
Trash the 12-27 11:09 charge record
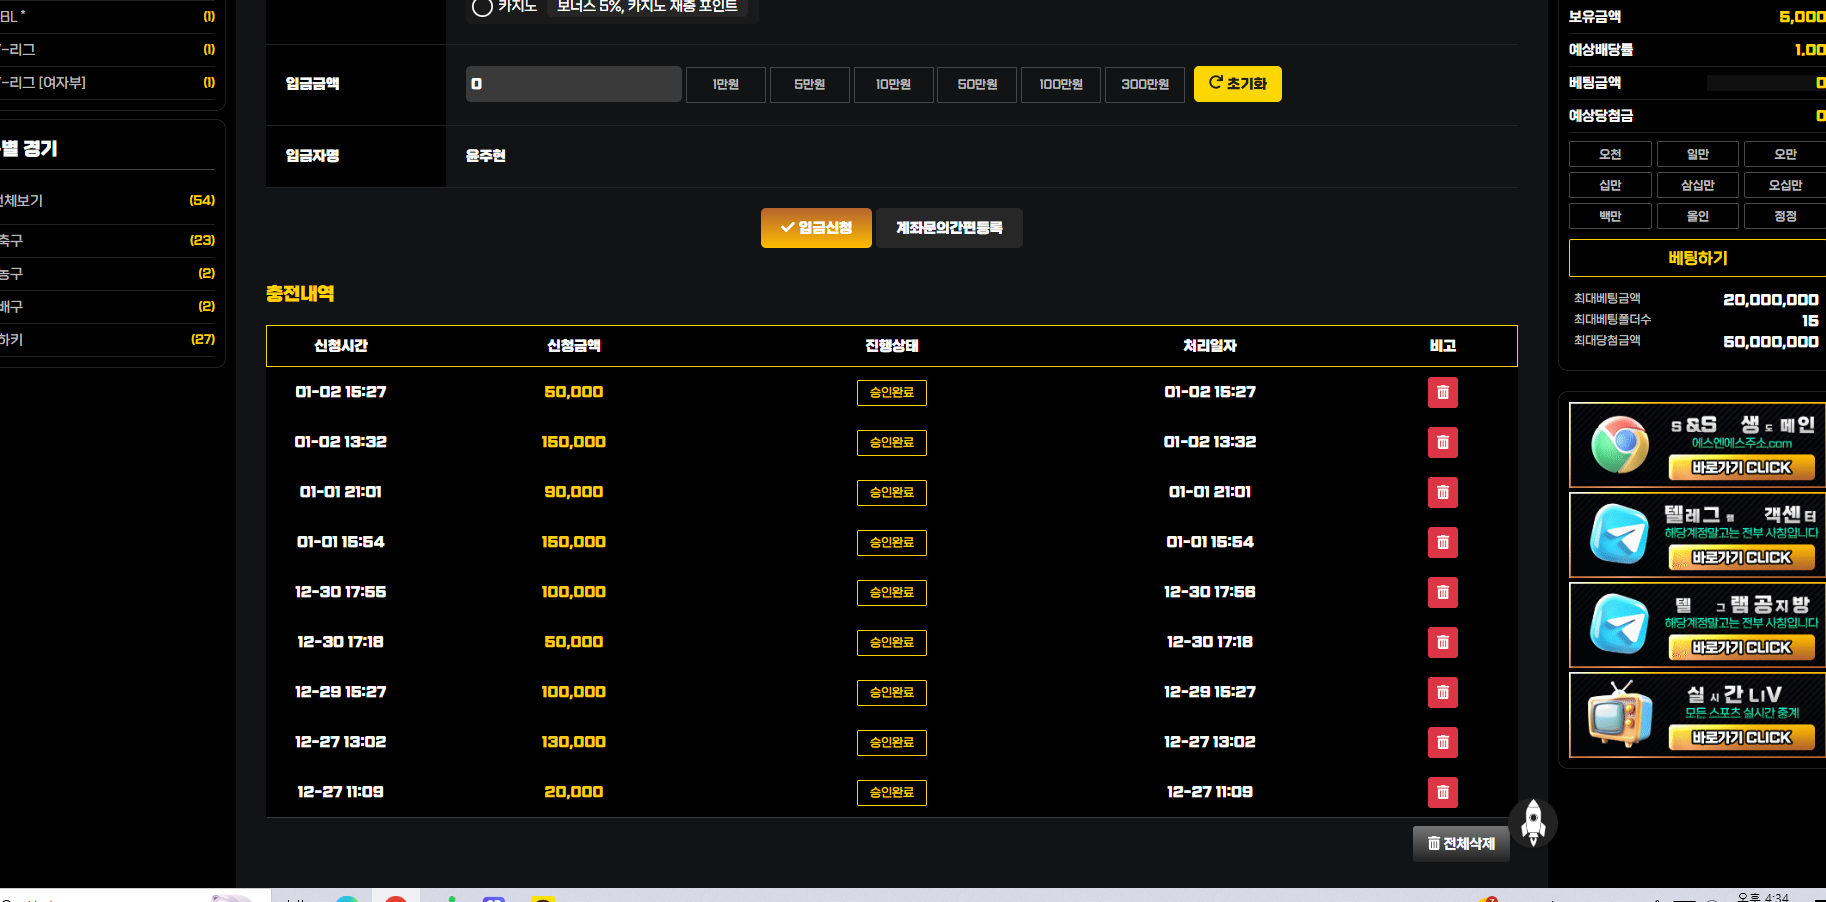[1442, 792]
